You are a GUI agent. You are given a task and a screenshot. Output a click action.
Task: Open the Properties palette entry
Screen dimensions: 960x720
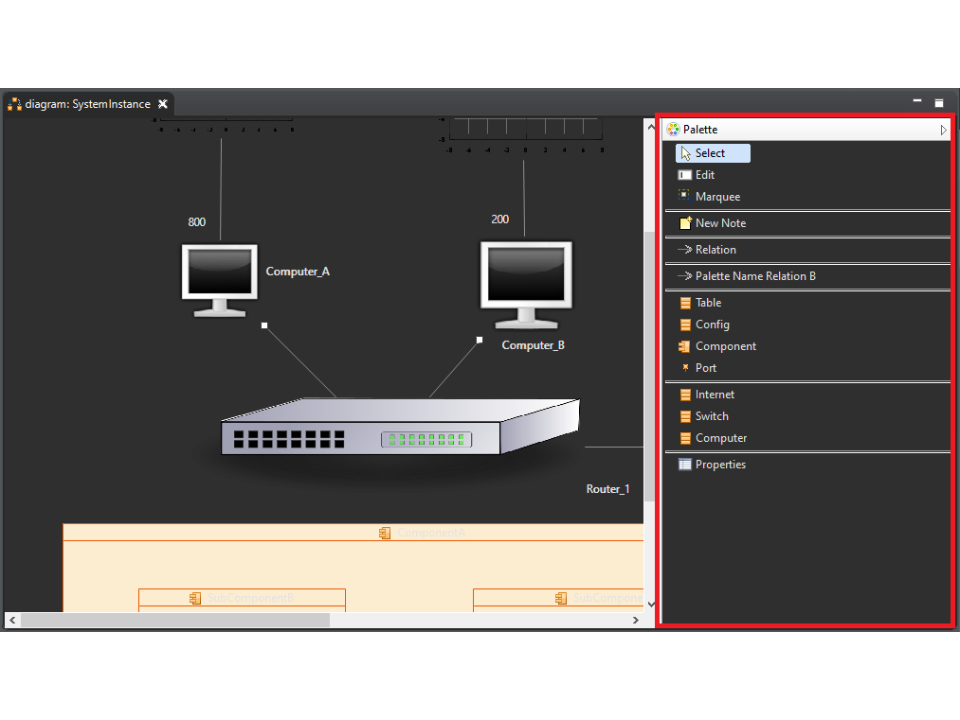720,465
